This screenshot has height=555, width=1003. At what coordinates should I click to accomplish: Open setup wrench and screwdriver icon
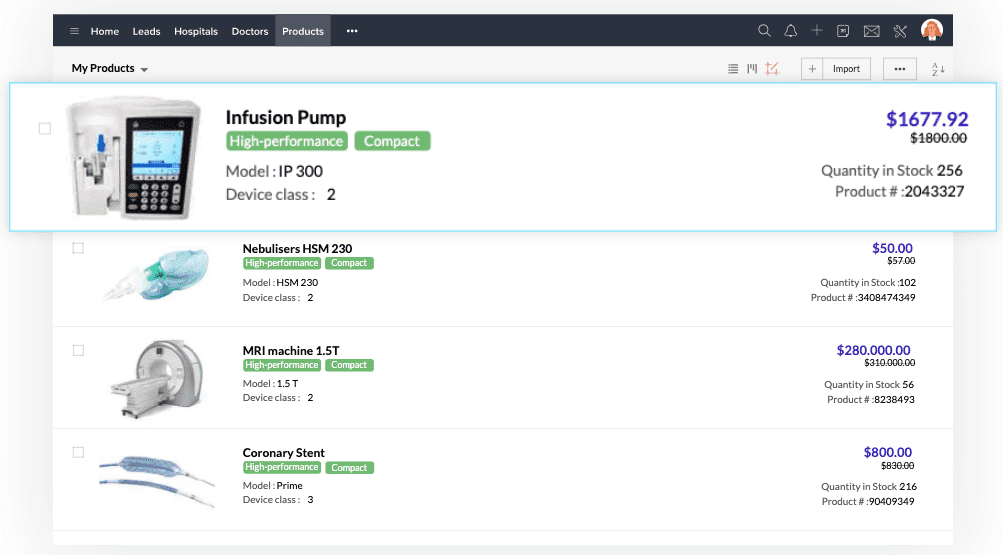coord(900,31)
